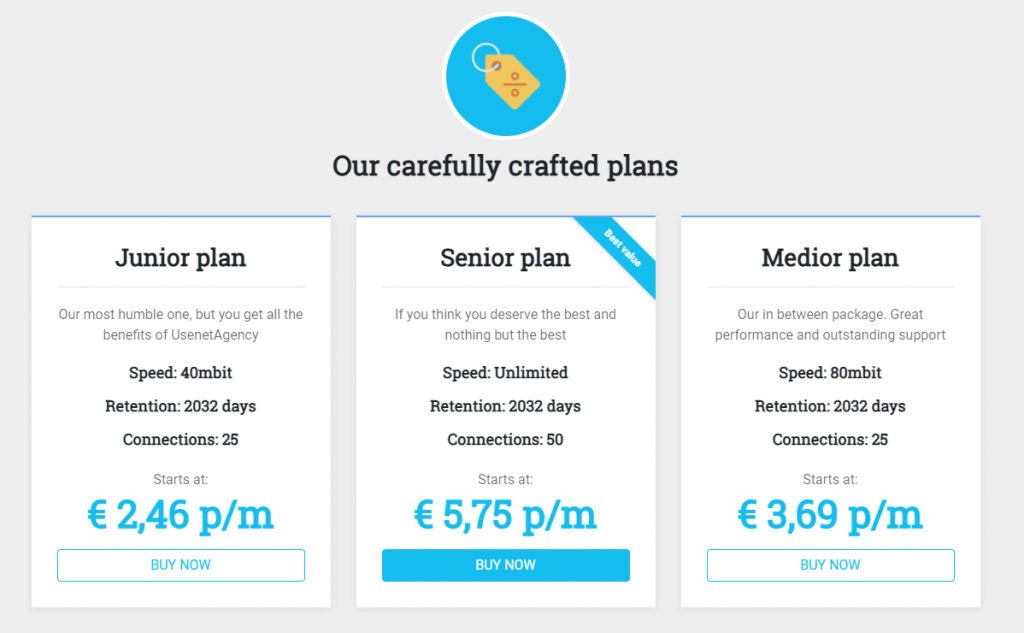
Task: Click the Speed: 80mbit text
Action: click(830, 373)
